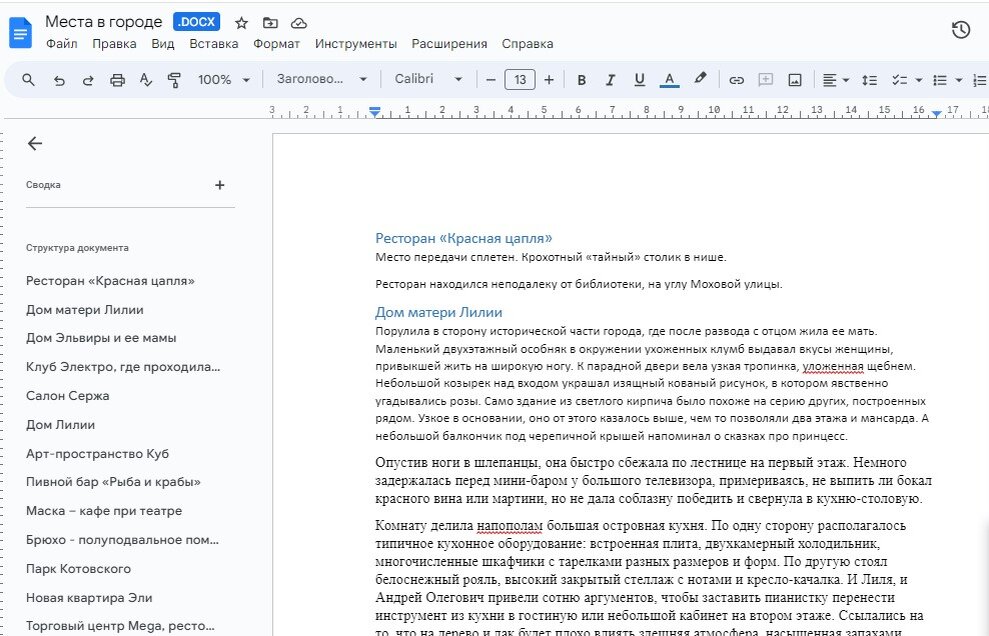Image resolution: width=989 pixels, height=636 pixels.
Task: Open the highlight color marker
Action: click(x=700, y=79)
